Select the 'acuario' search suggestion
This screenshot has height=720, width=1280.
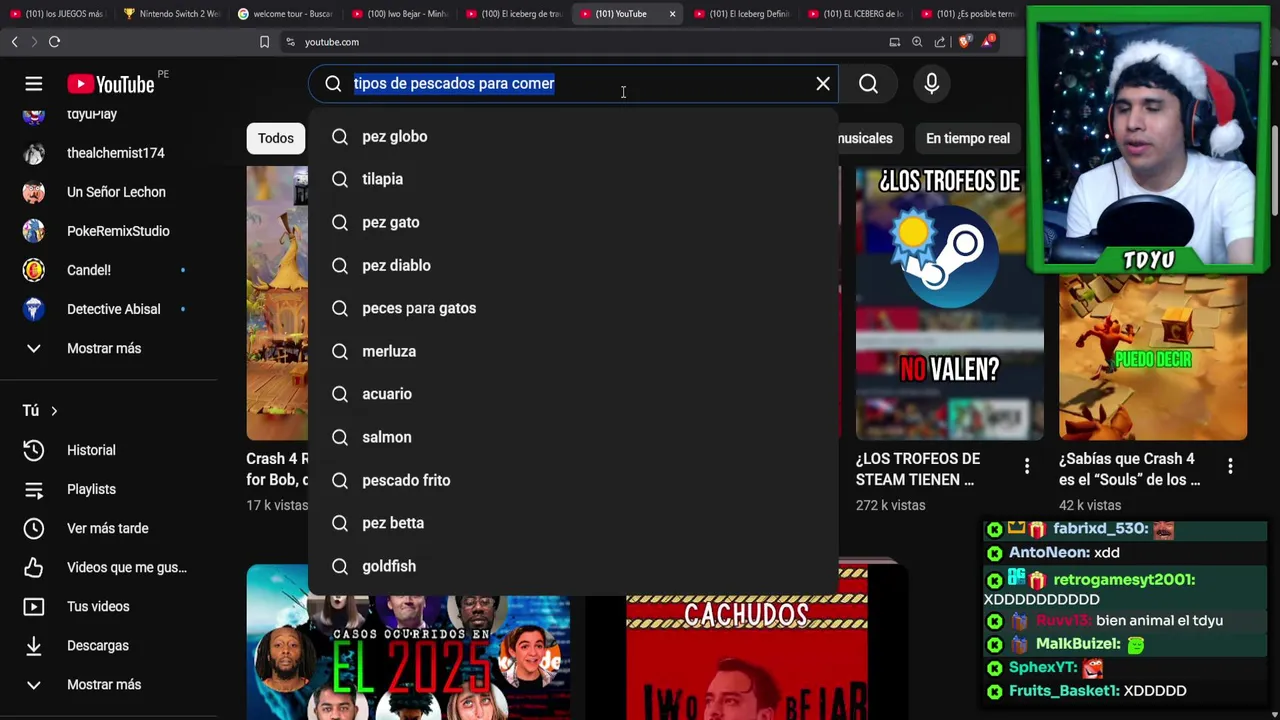point(573,394)
